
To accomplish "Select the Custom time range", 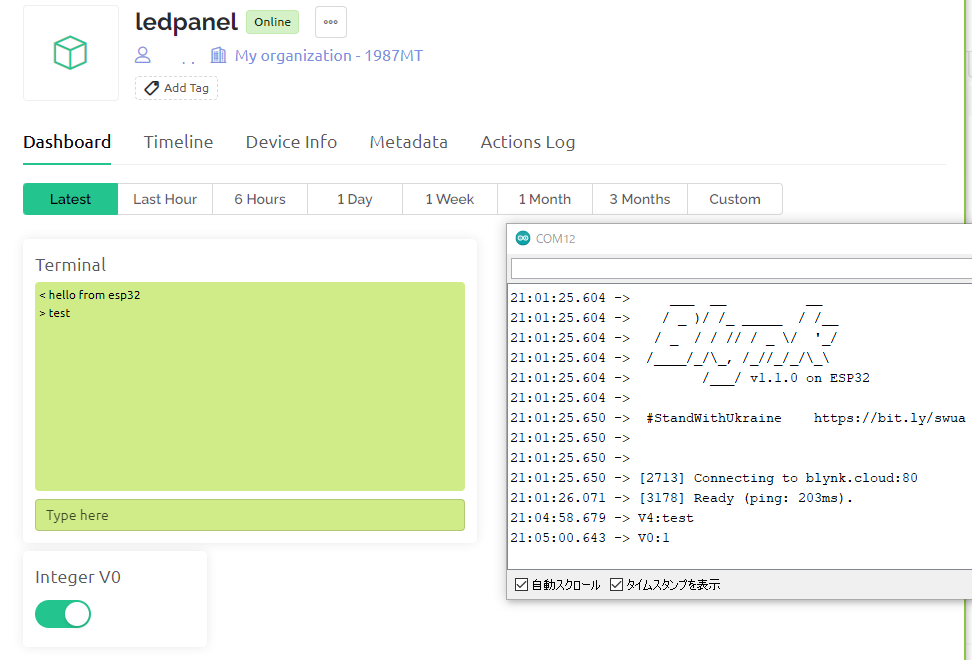I will [x=735, y=199].
